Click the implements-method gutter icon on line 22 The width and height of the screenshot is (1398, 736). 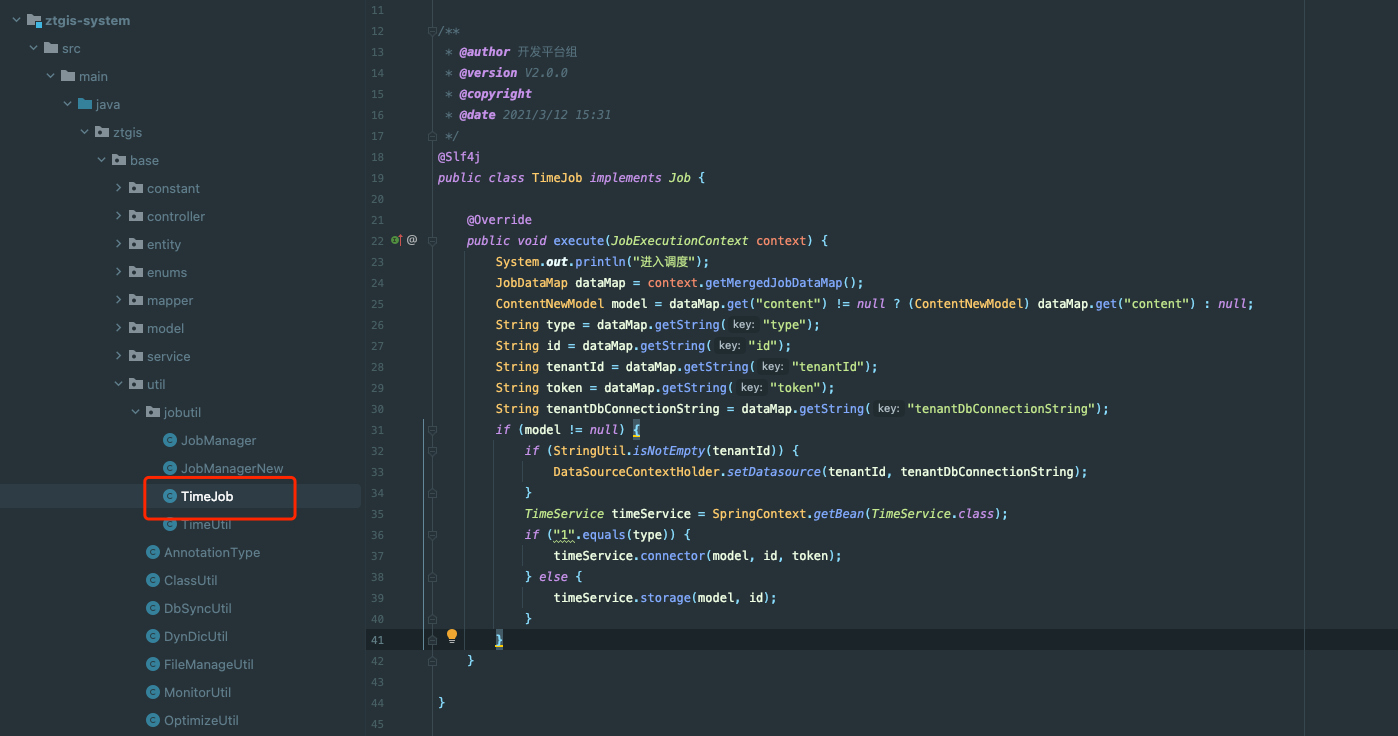396,240
